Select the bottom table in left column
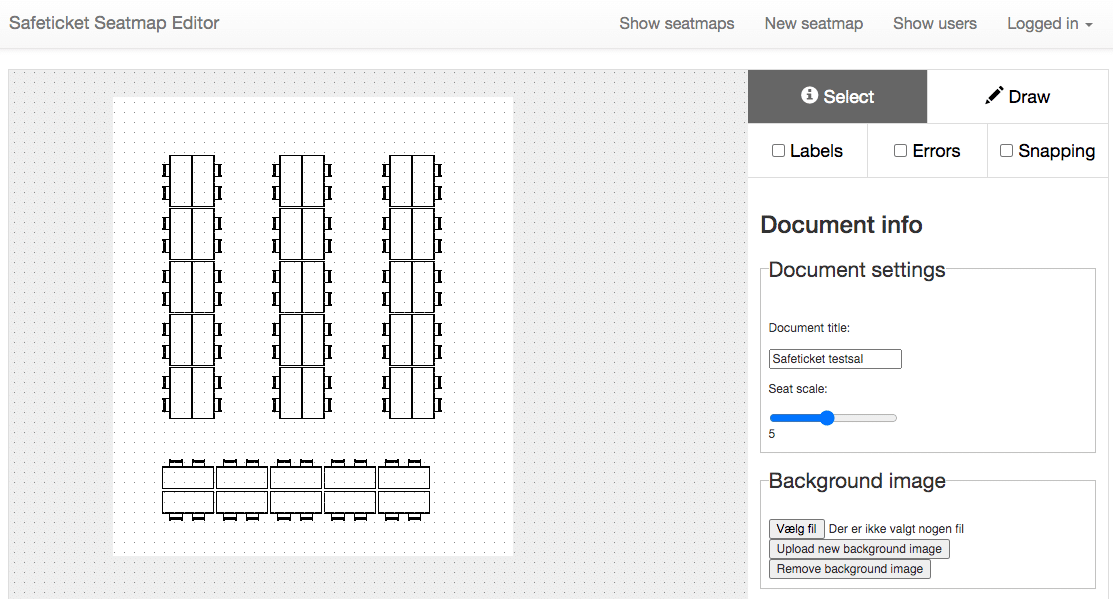Image resolution: width=1113 pixels, height=599 pixels. 192,392
